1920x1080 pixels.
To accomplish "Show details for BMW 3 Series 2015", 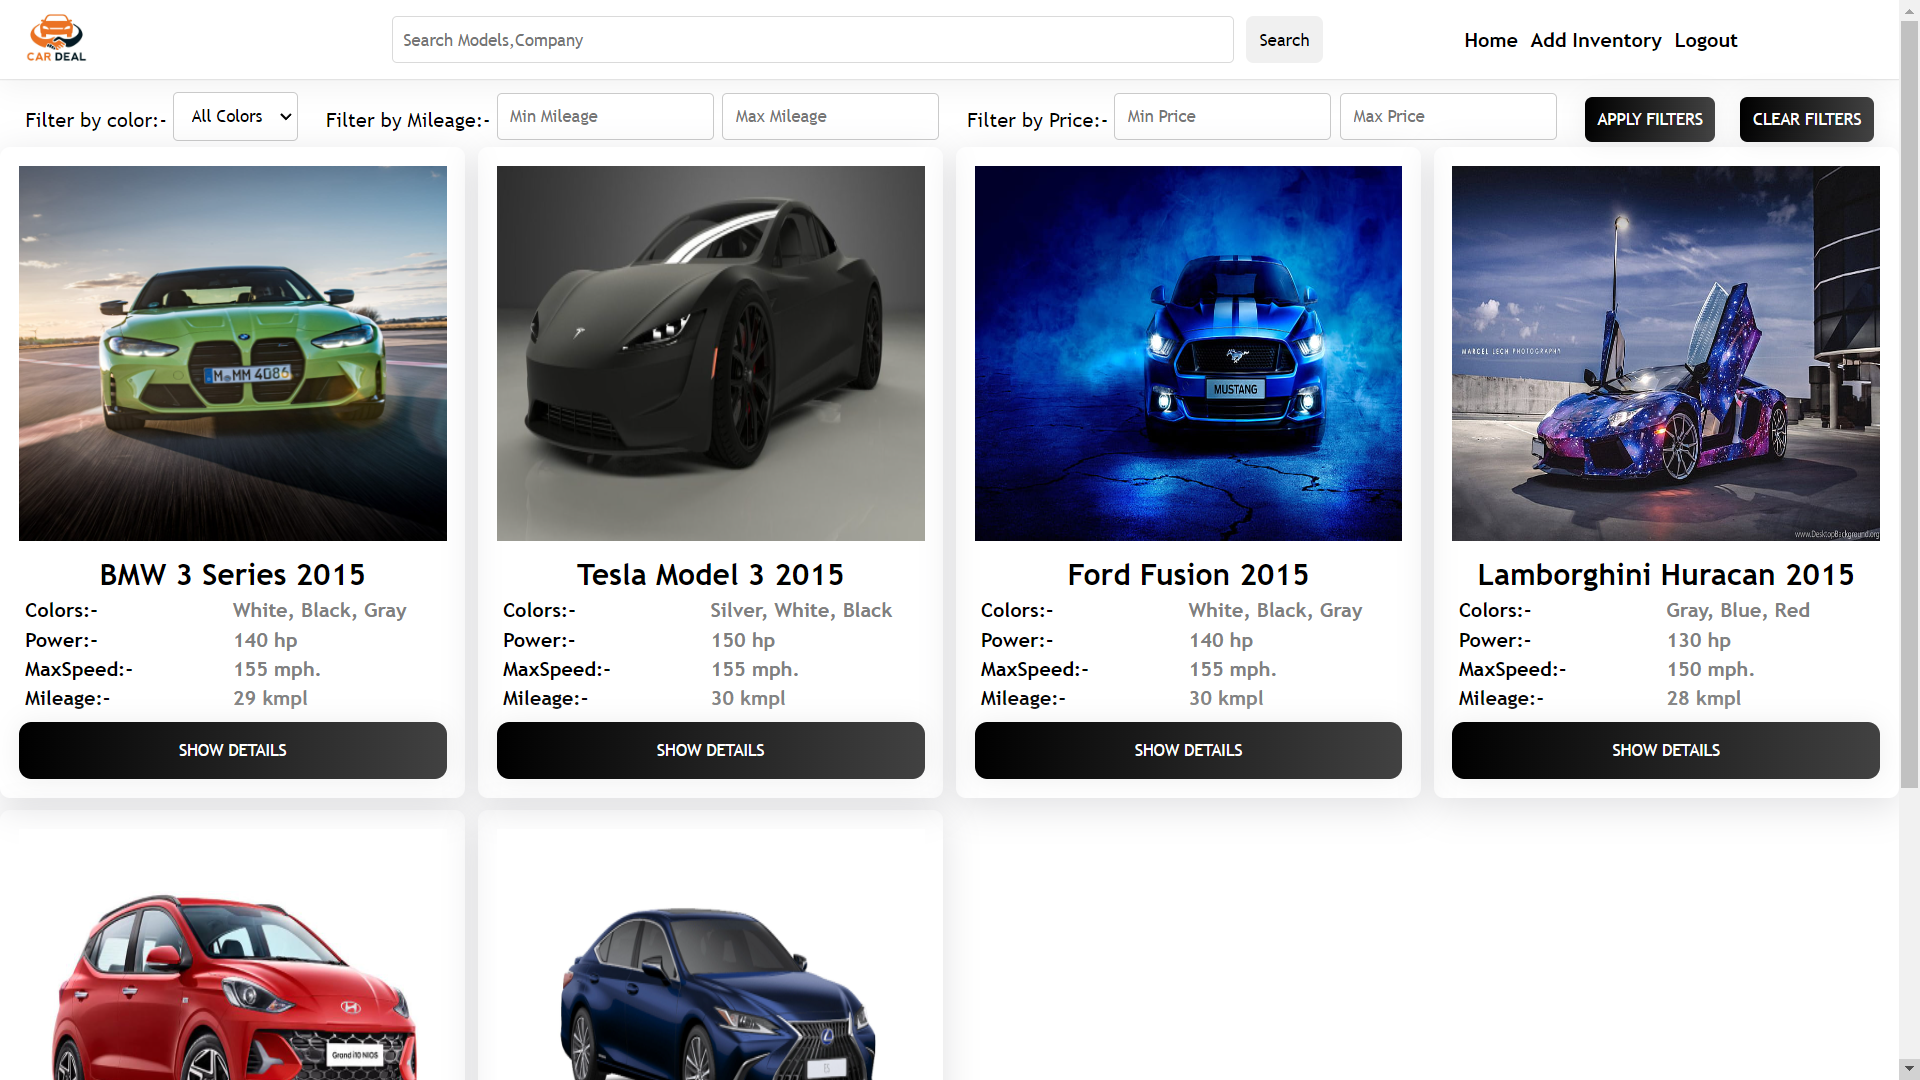I will point(233,750).
